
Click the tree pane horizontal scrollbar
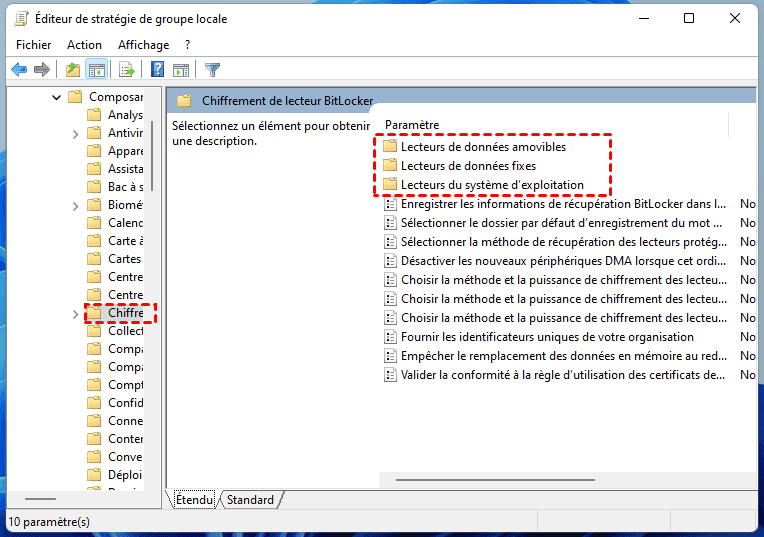pyautogui.click(x=40, y=499)
